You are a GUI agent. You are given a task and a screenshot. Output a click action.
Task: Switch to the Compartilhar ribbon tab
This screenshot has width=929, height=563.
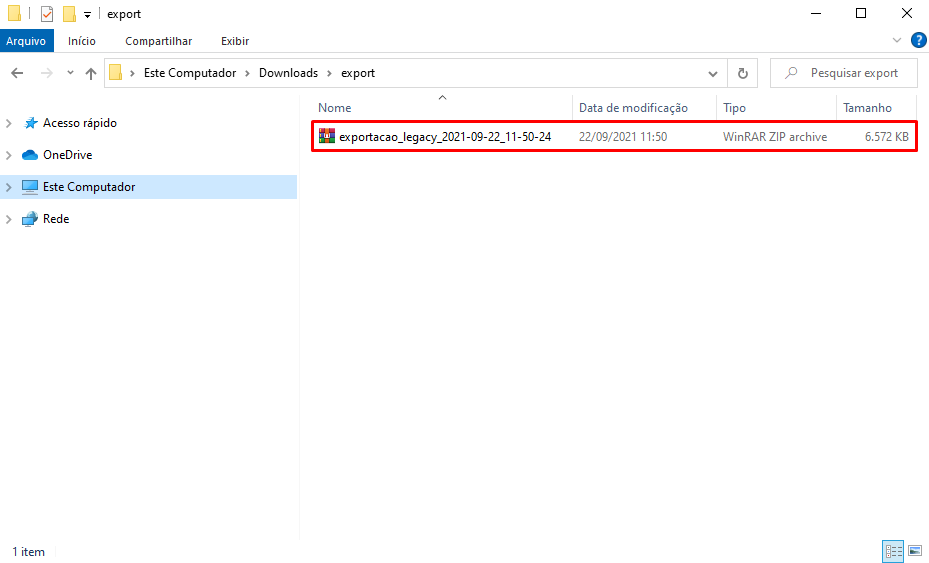pyautogui.click(x=158, y=41)
